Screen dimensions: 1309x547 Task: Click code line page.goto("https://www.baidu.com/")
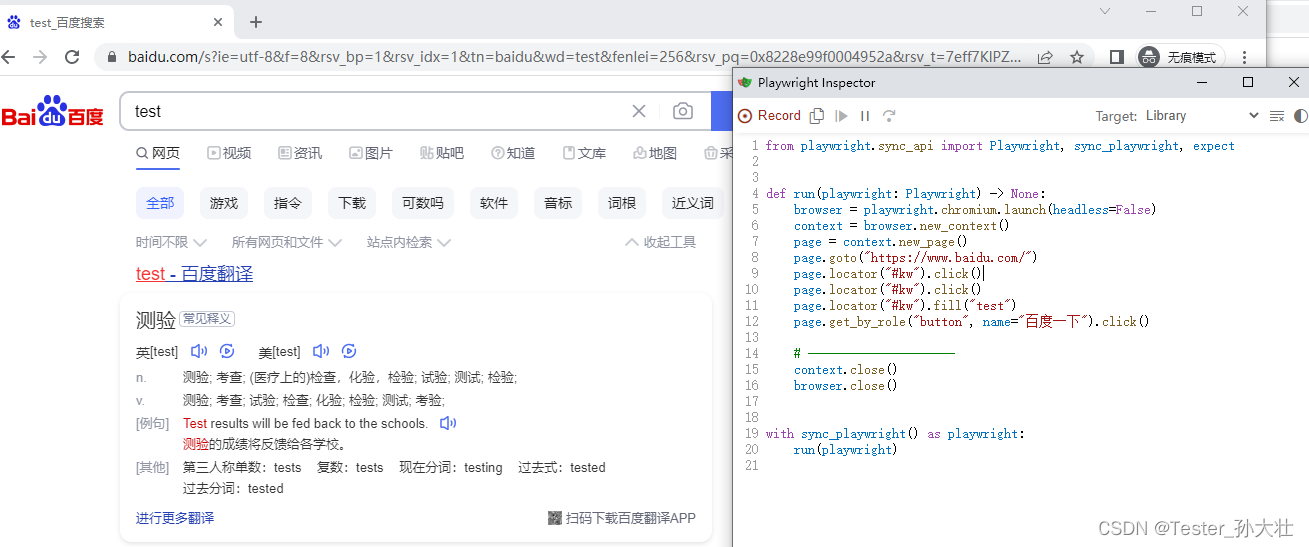(x=915, y=258)
